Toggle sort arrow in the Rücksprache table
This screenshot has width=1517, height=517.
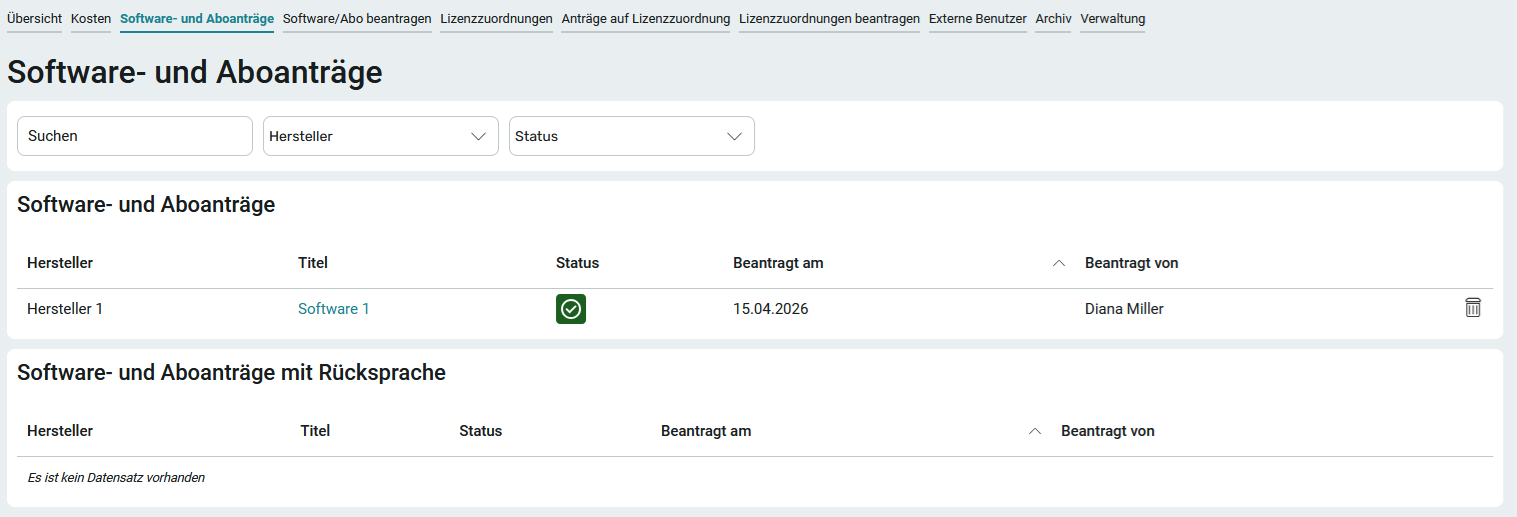1035,431
